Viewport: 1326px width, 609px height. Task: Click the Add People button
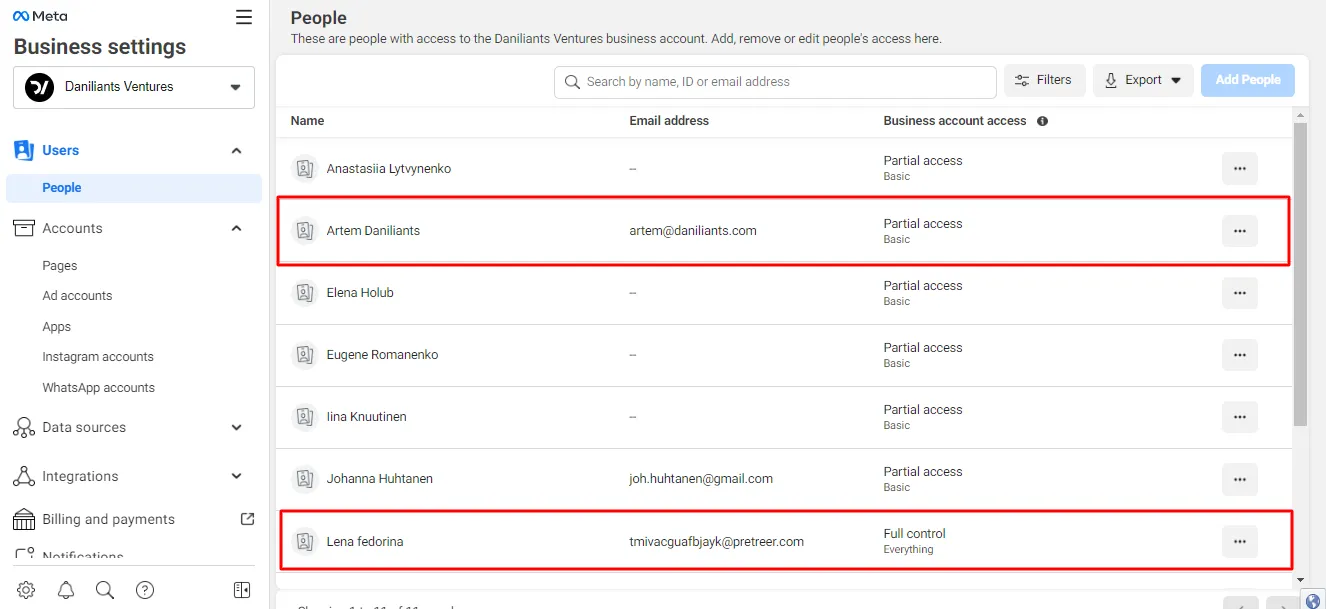pyautogui.click(x=1248, y=80)
